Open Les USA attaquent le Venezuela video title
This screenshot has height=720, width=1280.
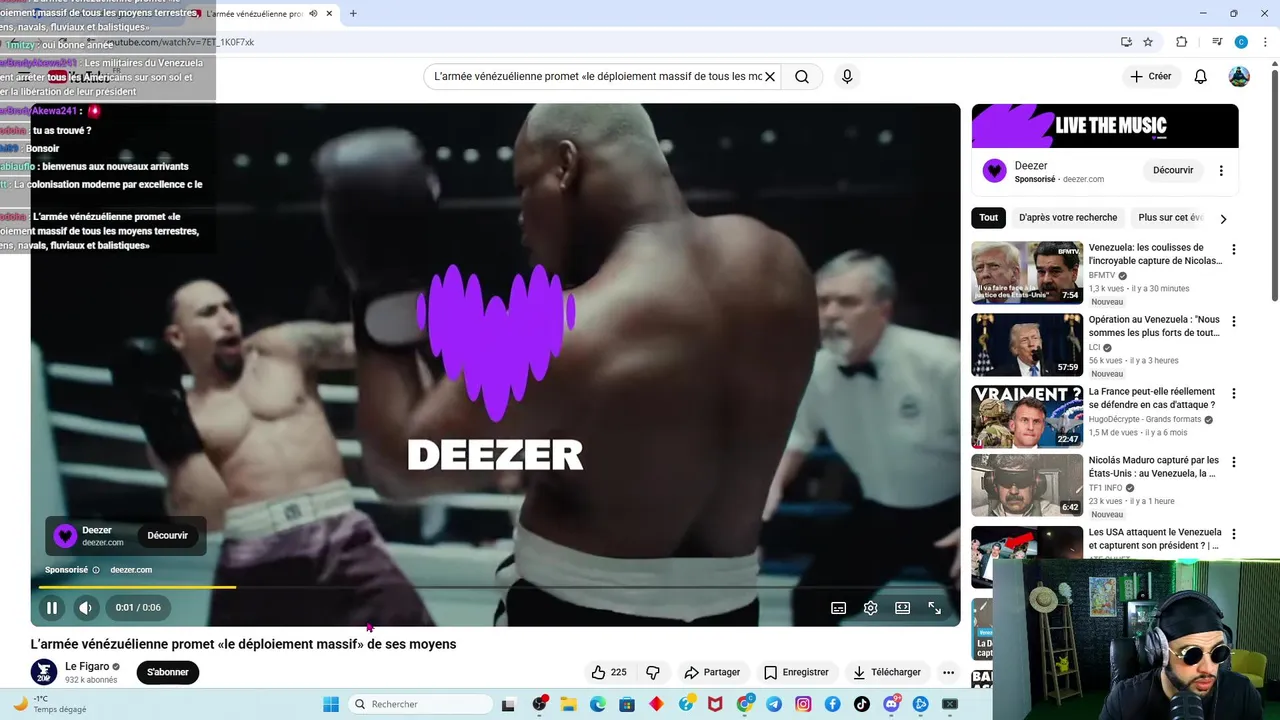(x=1155, y=539)
